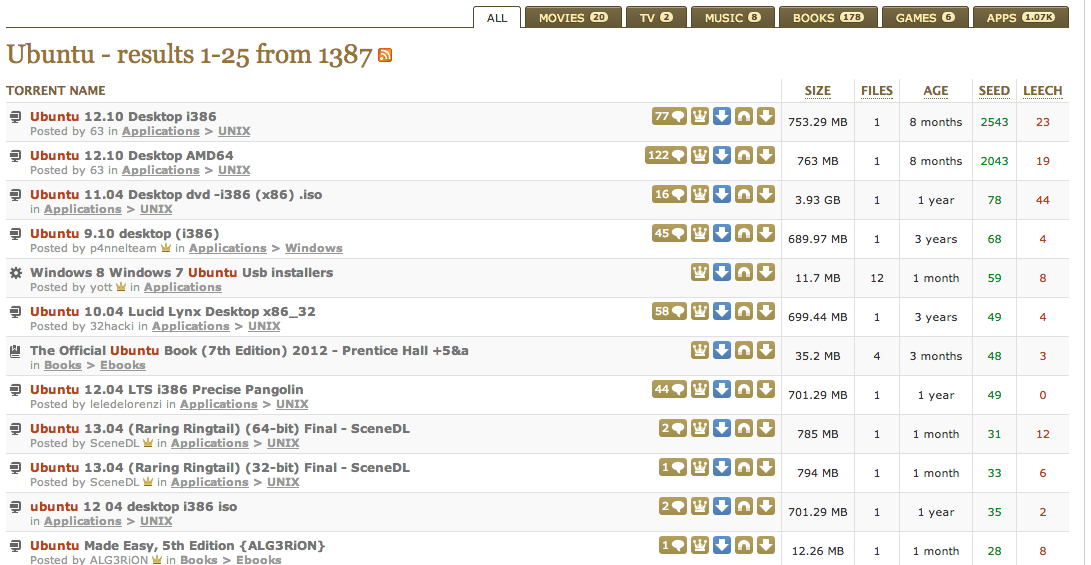Screen dimensions: 1091x565
Task: Open the Ubuntu 12.10 Desktop i386 torrent title
Action: [123, 116]
